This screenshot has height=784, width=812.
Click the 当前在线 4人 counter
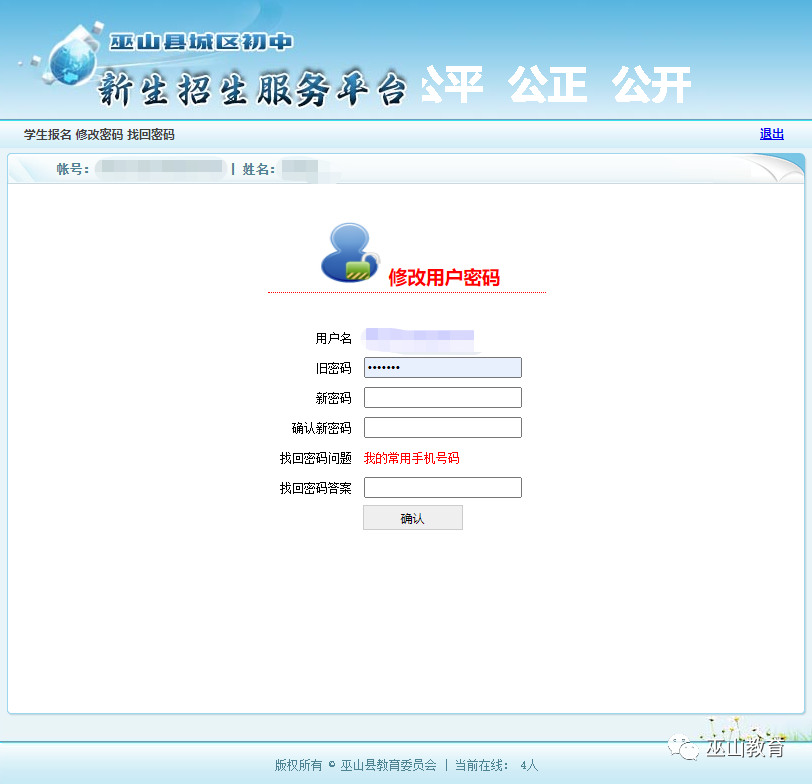(x=497, y=765)
